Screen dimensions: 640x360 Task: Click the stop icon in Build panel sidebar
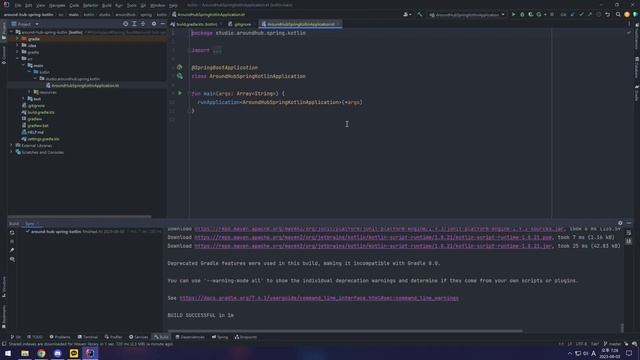point(12,241)
